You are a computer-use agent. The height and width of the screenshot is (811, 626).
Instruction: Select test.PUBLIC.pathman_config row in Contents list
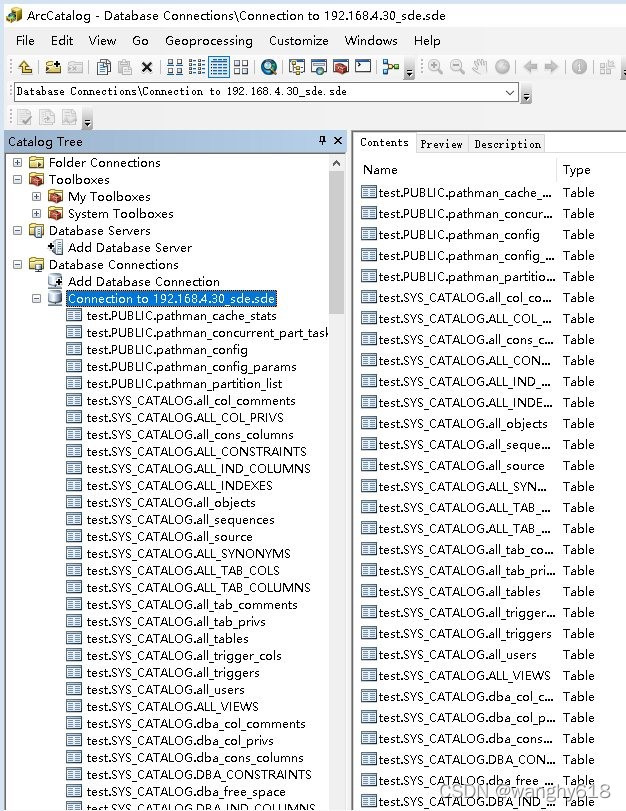click(x=459, y=235)
